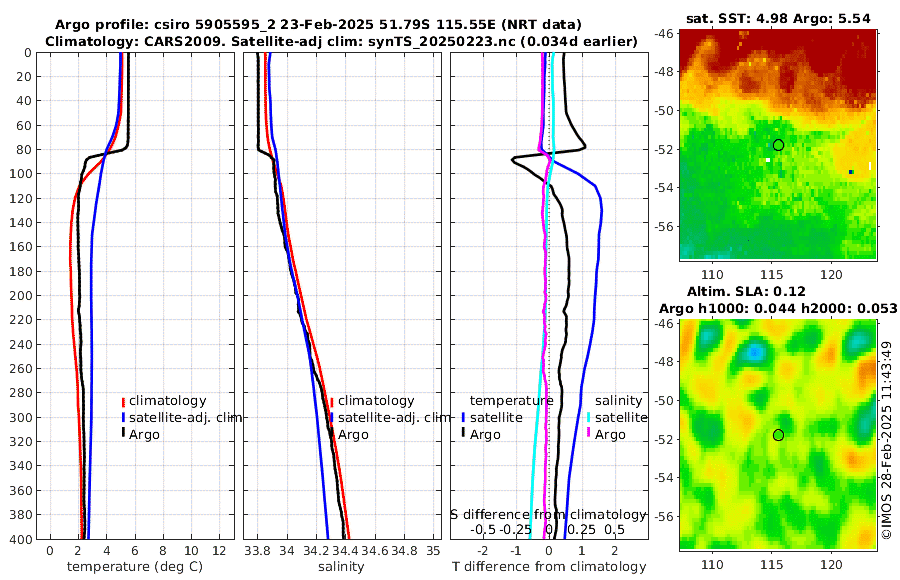The image size is (900, 580).
Task: Click black Argo swatch in salinity legend
Action: pos(332,435)
